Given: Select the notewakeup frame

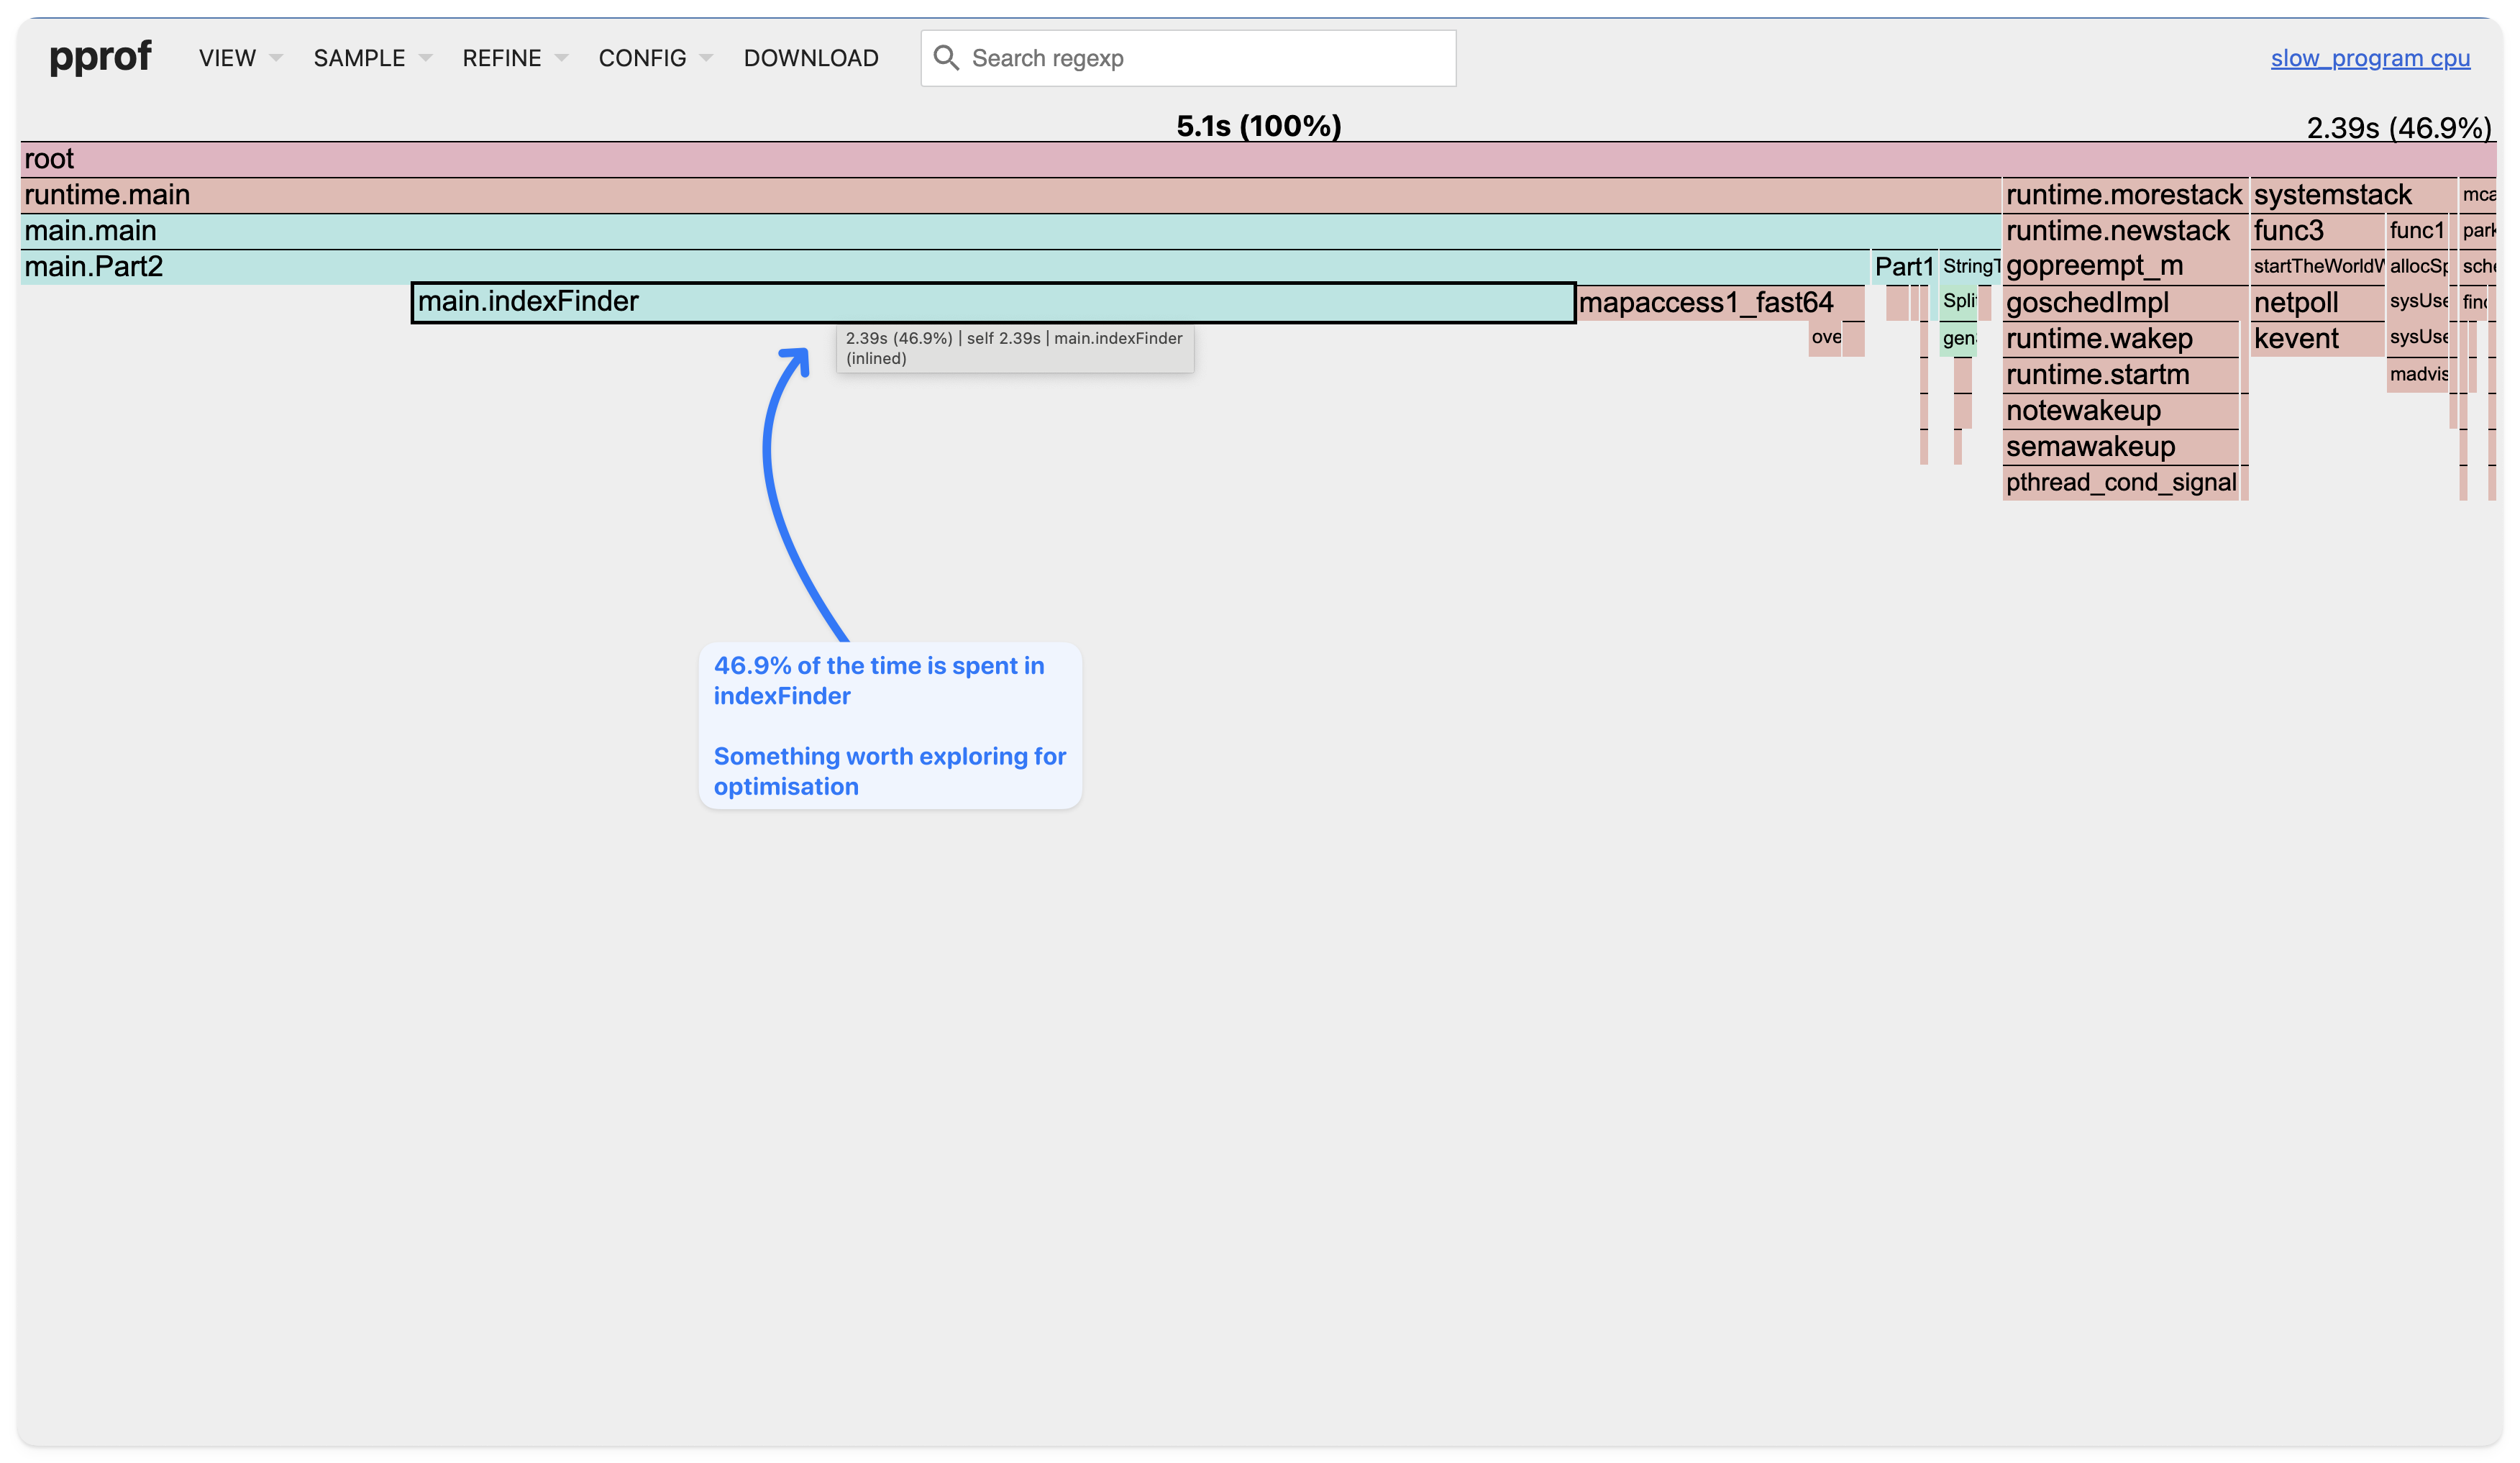Looking at the screenshot, I should tap(2121, 411).
